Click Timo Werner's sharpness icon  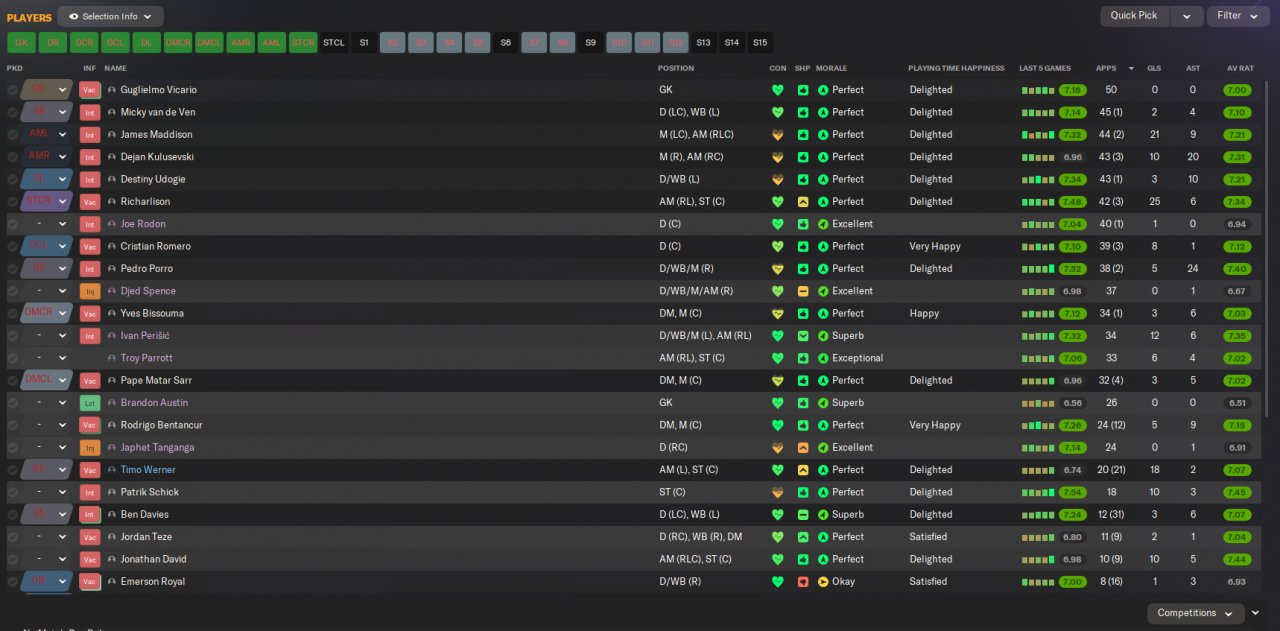pos(802,470)
